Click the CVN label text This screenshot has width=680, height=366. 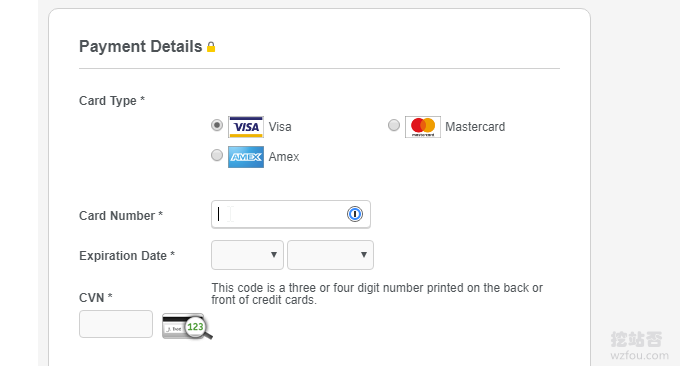pyautogui.click(x=95, y=298)
